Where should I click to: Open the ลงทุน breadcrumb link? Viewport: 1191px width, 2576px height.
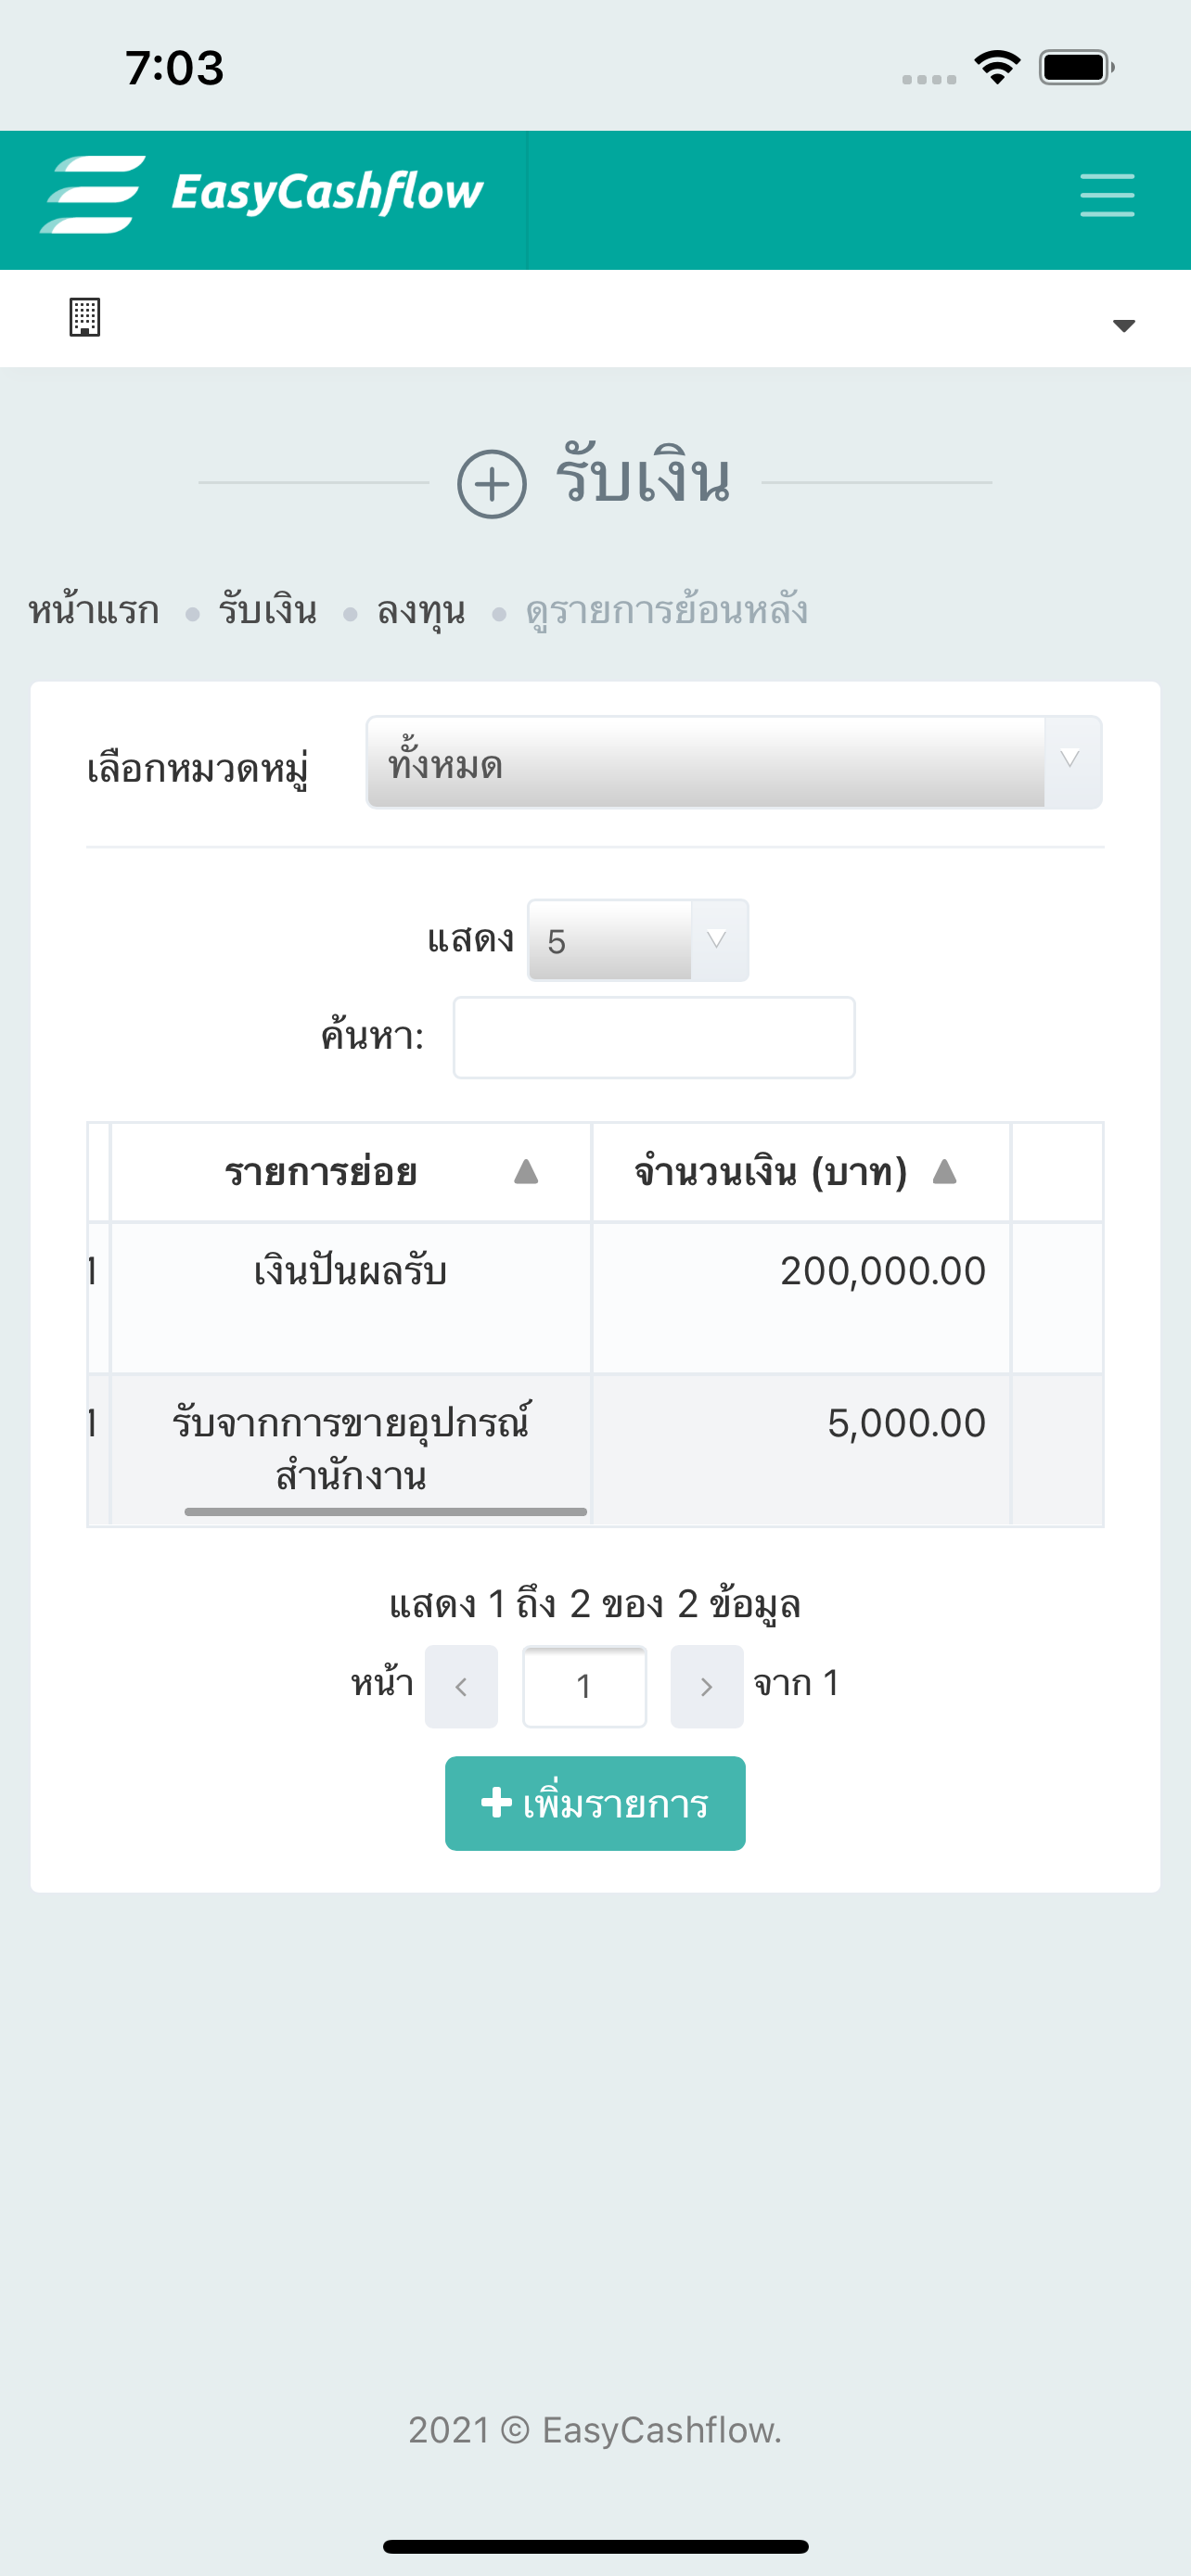pos(421,610)
